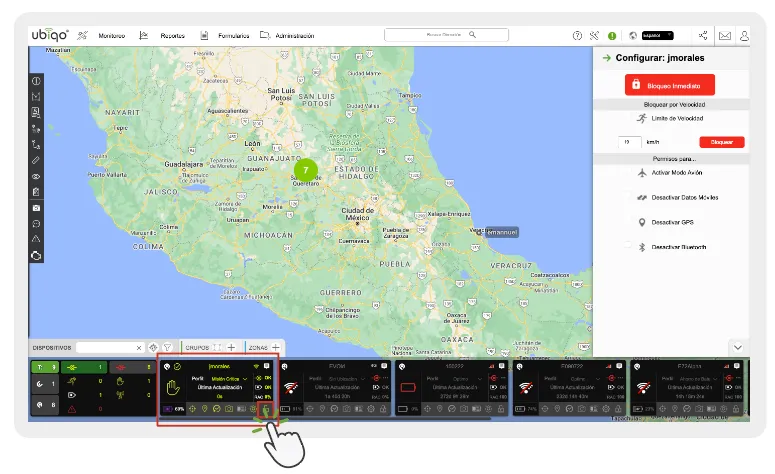Open the message icon on the jmorales card
The width and height of the screenshot is (775, 474).
266,366
